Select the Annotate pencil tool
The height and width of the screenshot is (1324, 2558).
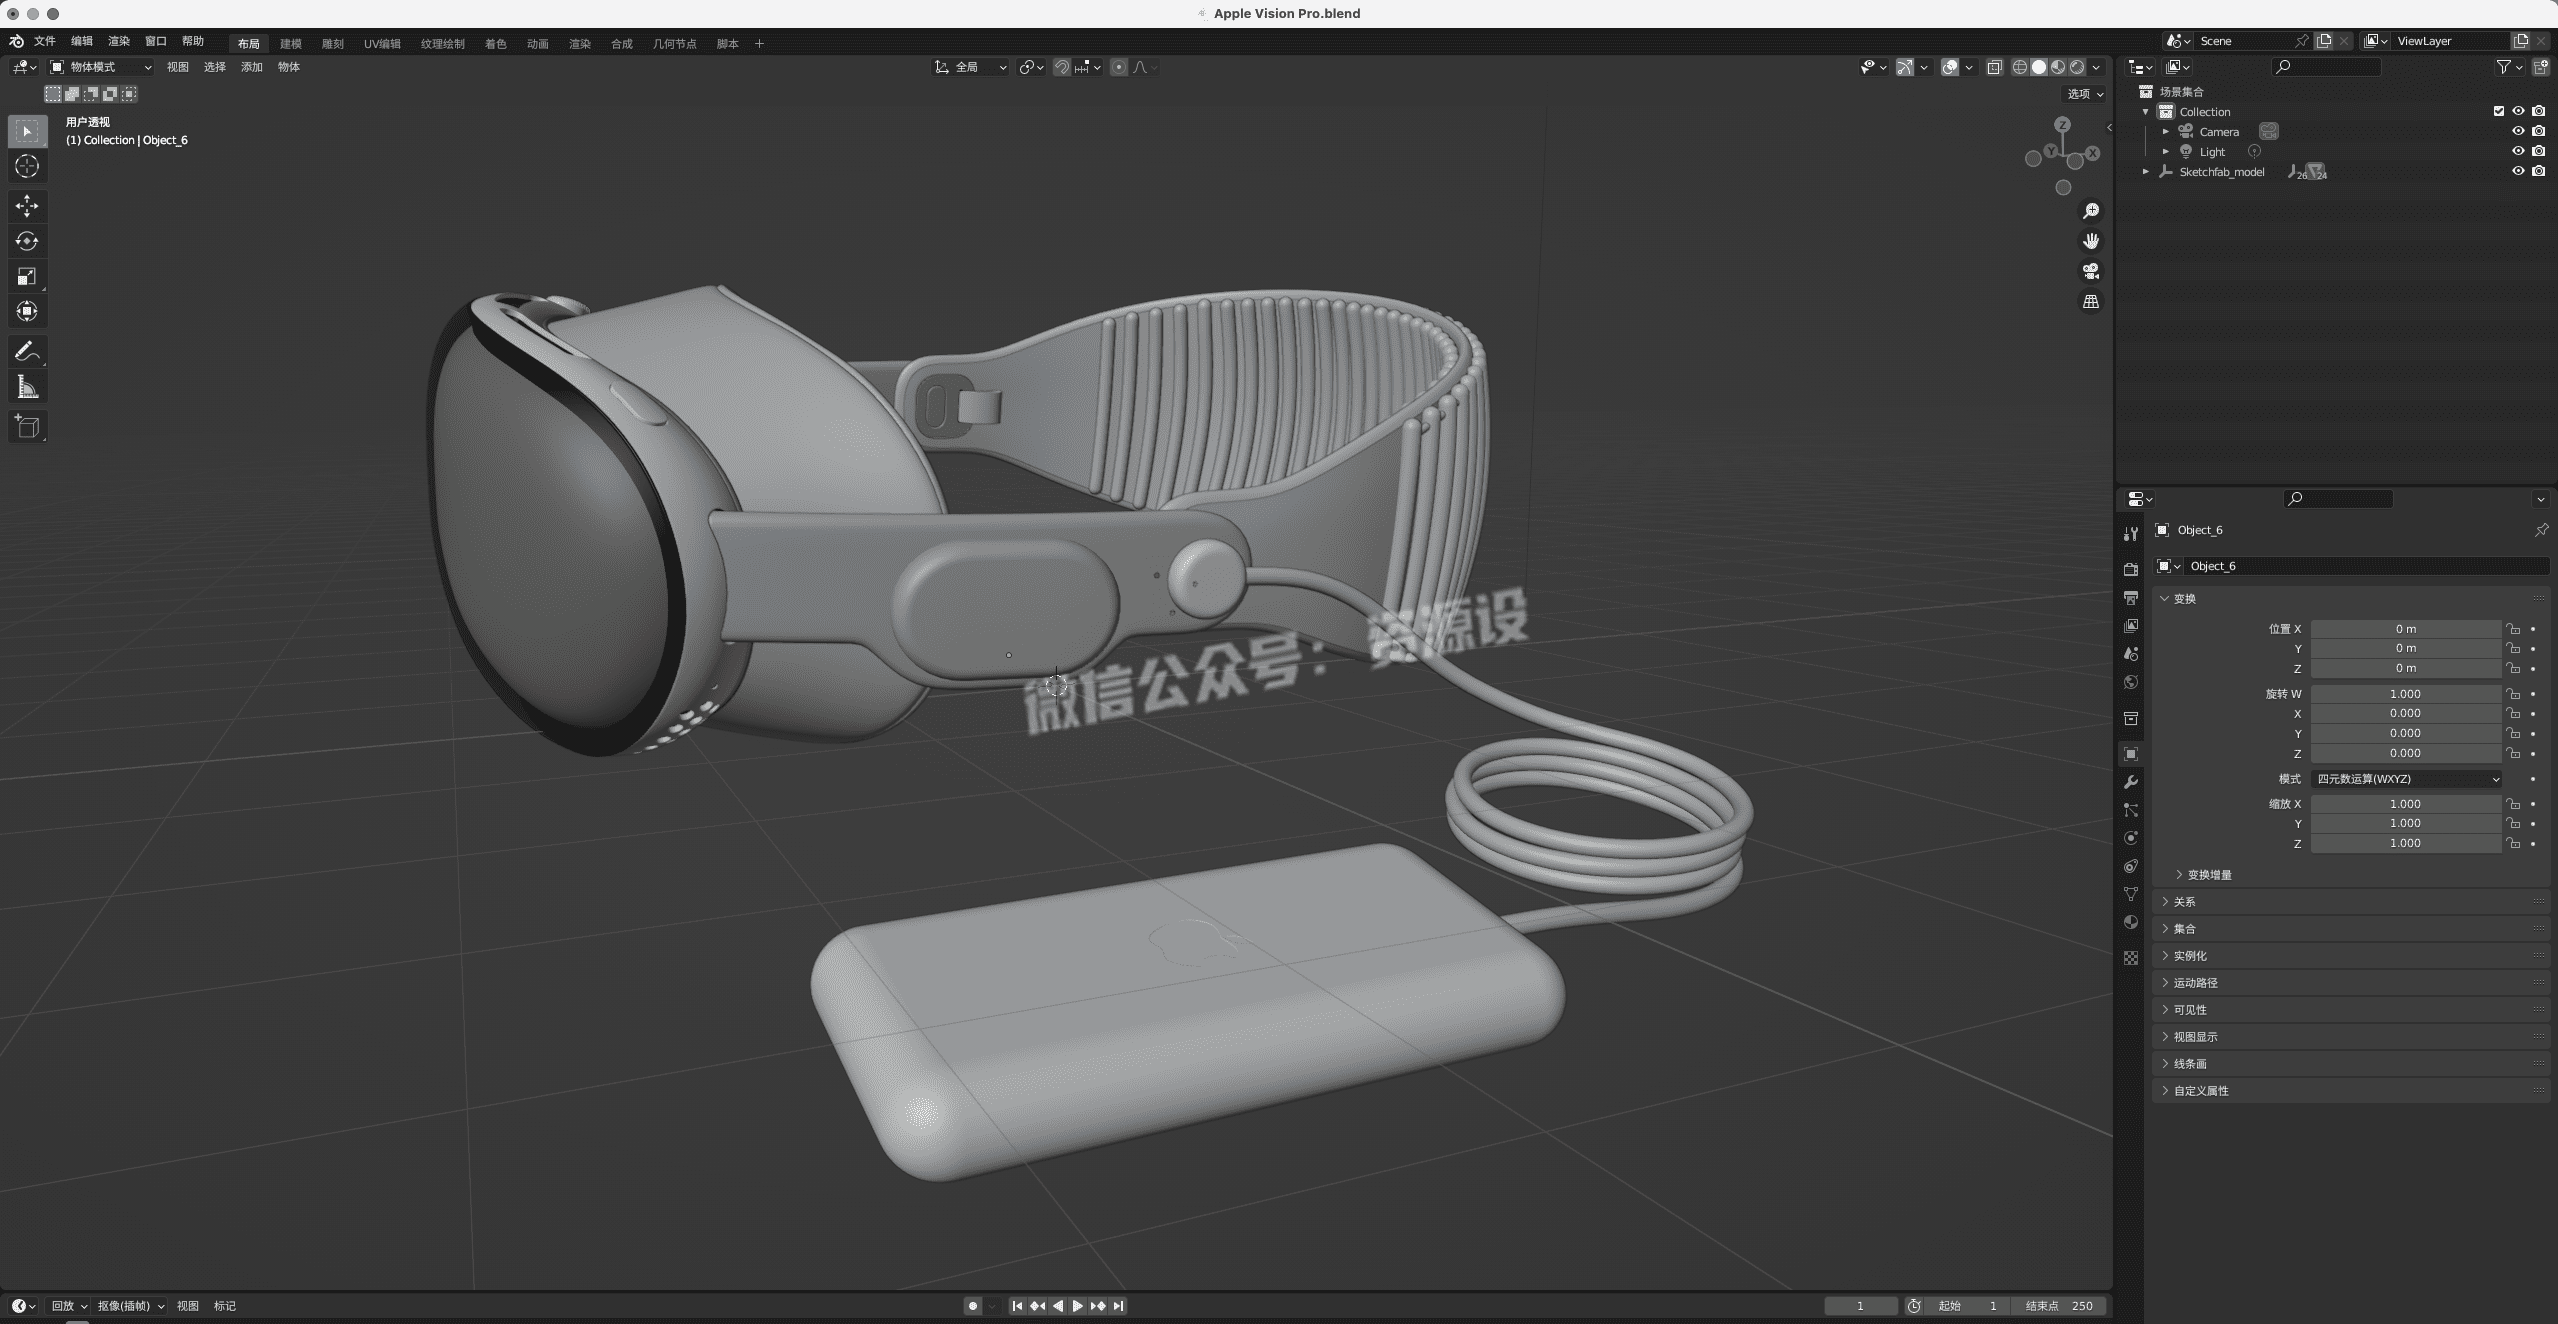pos(27,351)
